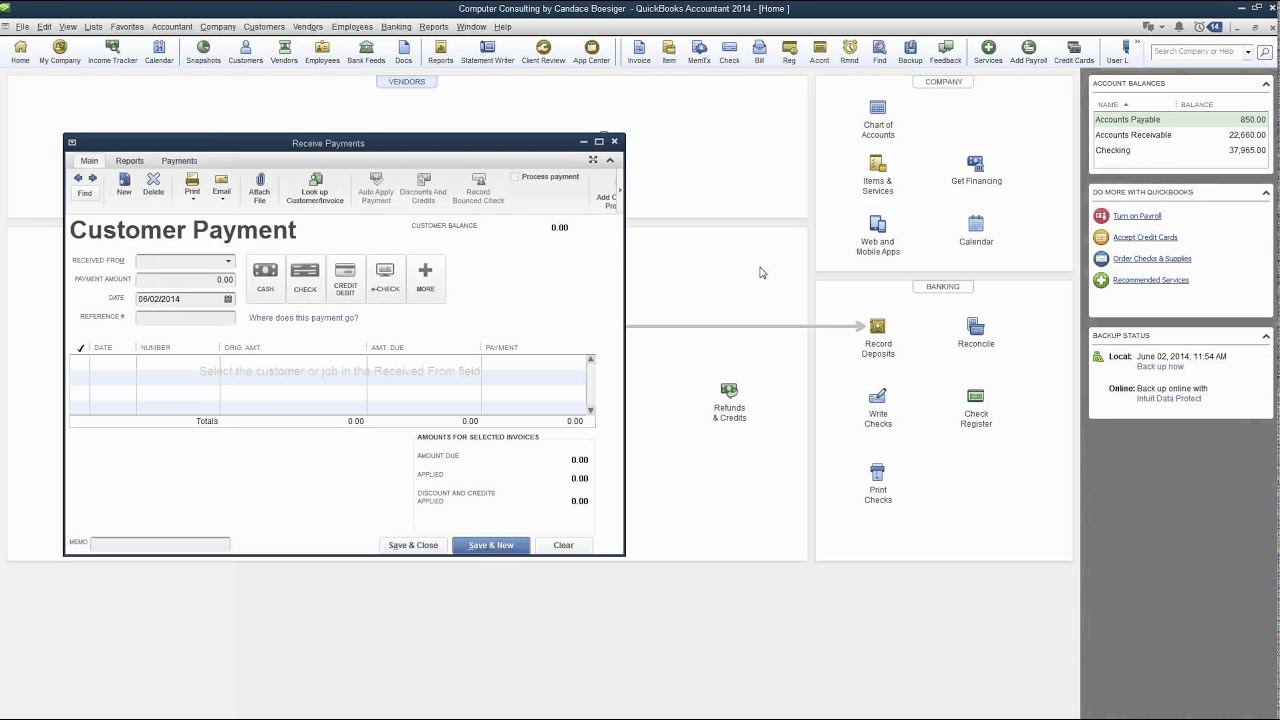Viewport: 1280px width, 720px height.
Task: Open Statement Writer tool
Action: [487, 52]
